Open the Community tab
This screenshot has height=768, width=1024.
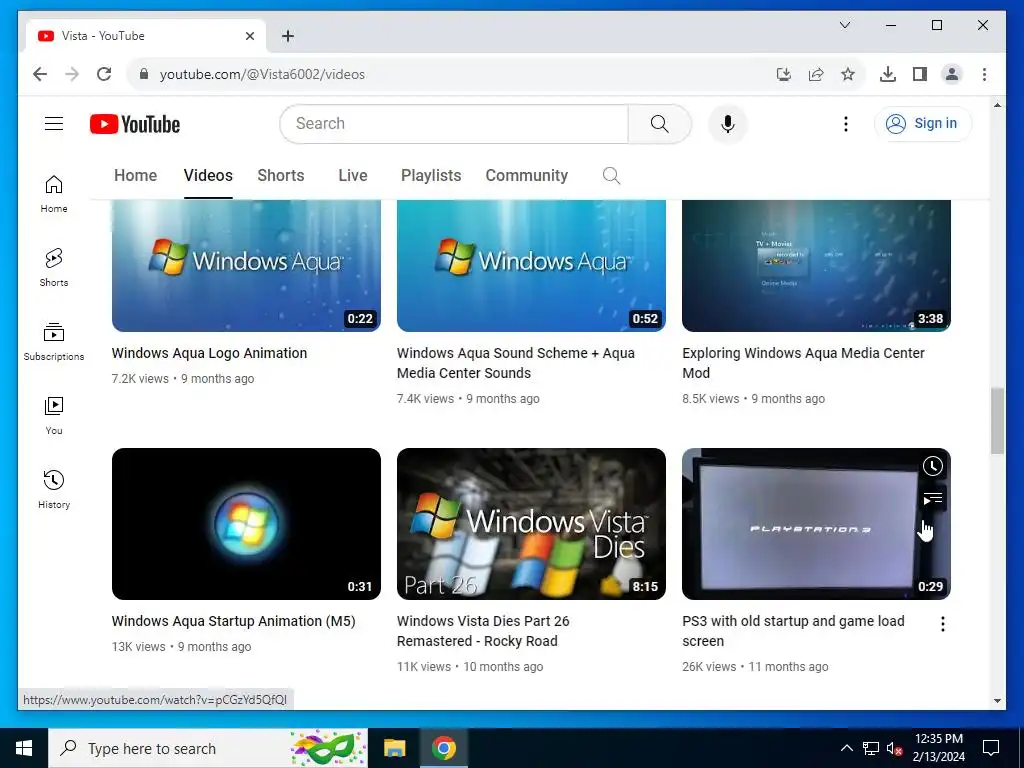(526, 176)
